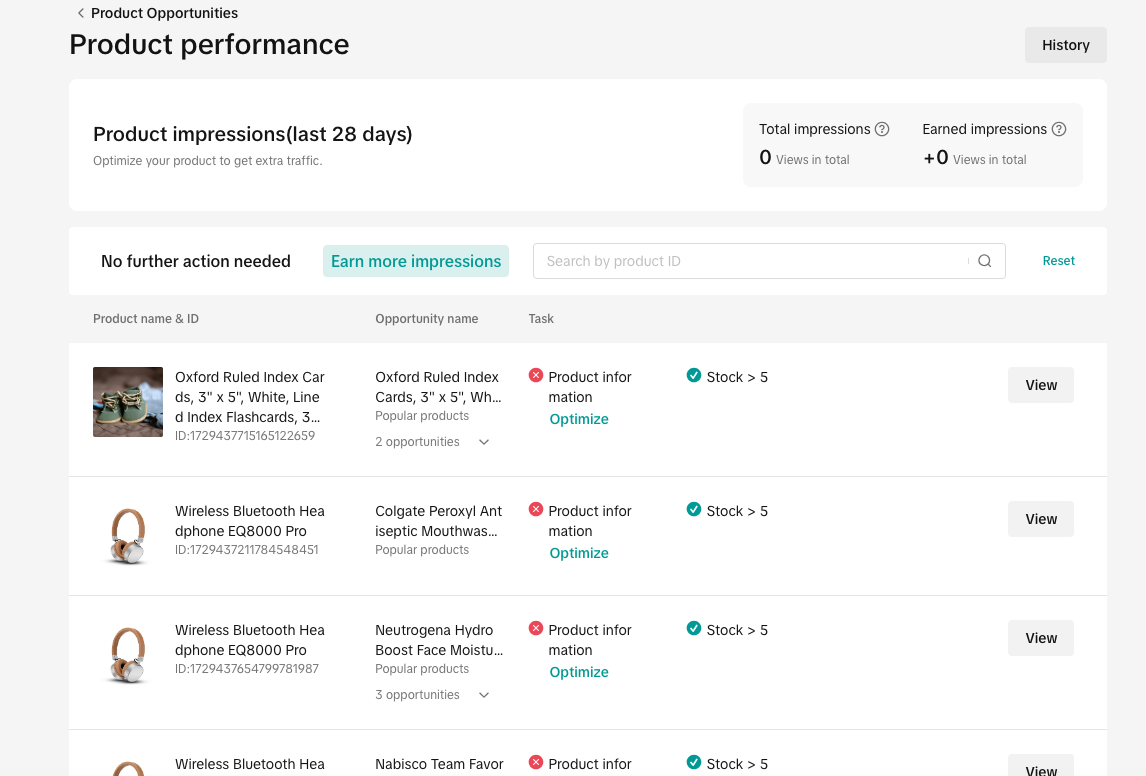Expand the 2 opportunities chevron
The image size is (1146, 776).
click(484, 442)
